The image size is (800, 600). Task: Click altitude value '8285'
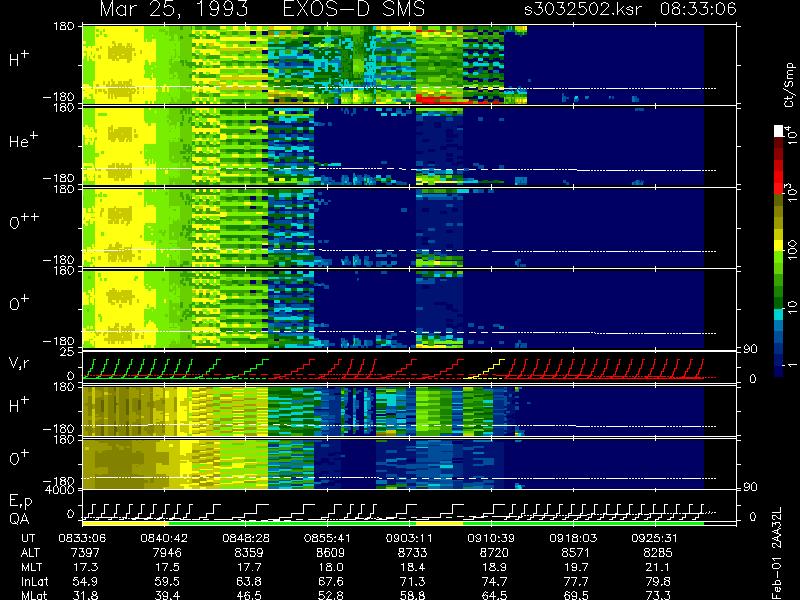pyautogui.click(x=658, y=553)
